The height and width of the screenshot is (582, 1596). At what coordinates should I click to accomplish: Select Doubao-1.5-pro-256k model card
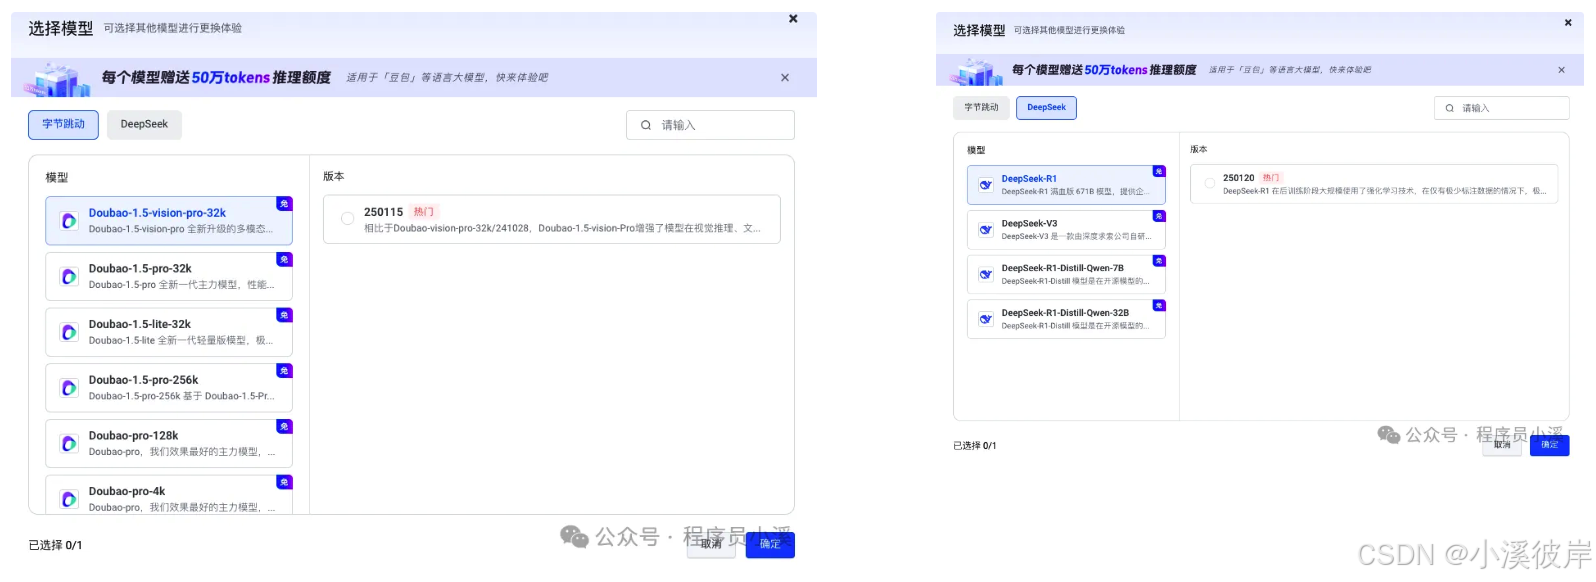click(x=169, y=388)
